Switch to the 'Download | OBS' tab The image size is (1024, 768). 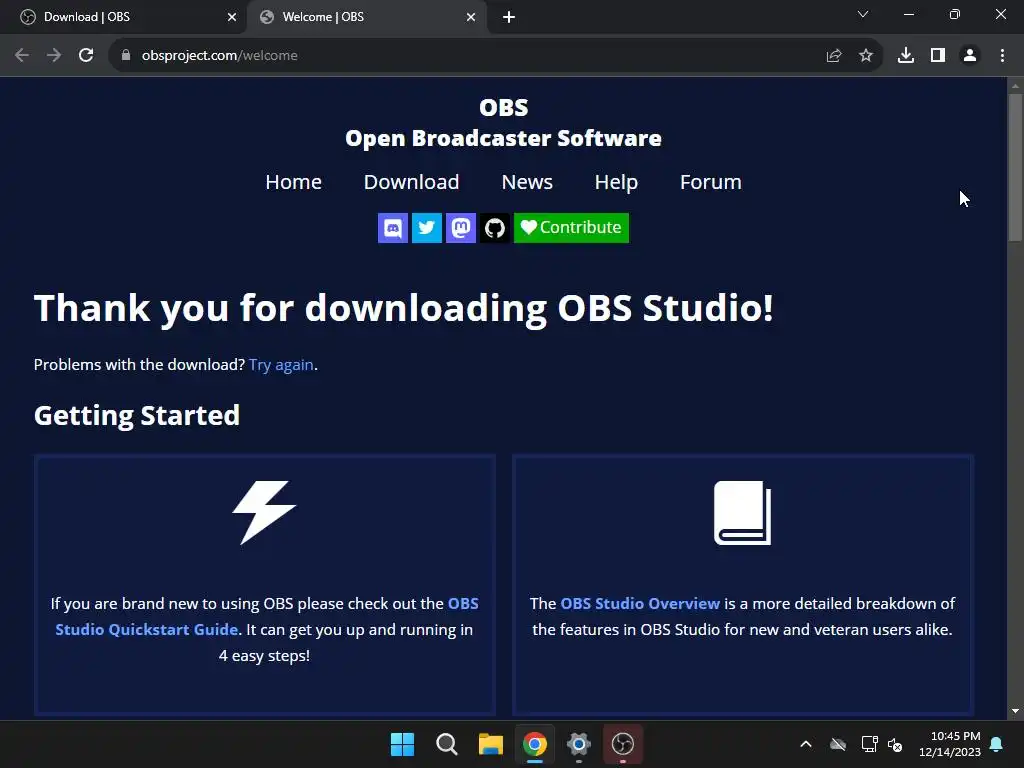coord(123,17)
